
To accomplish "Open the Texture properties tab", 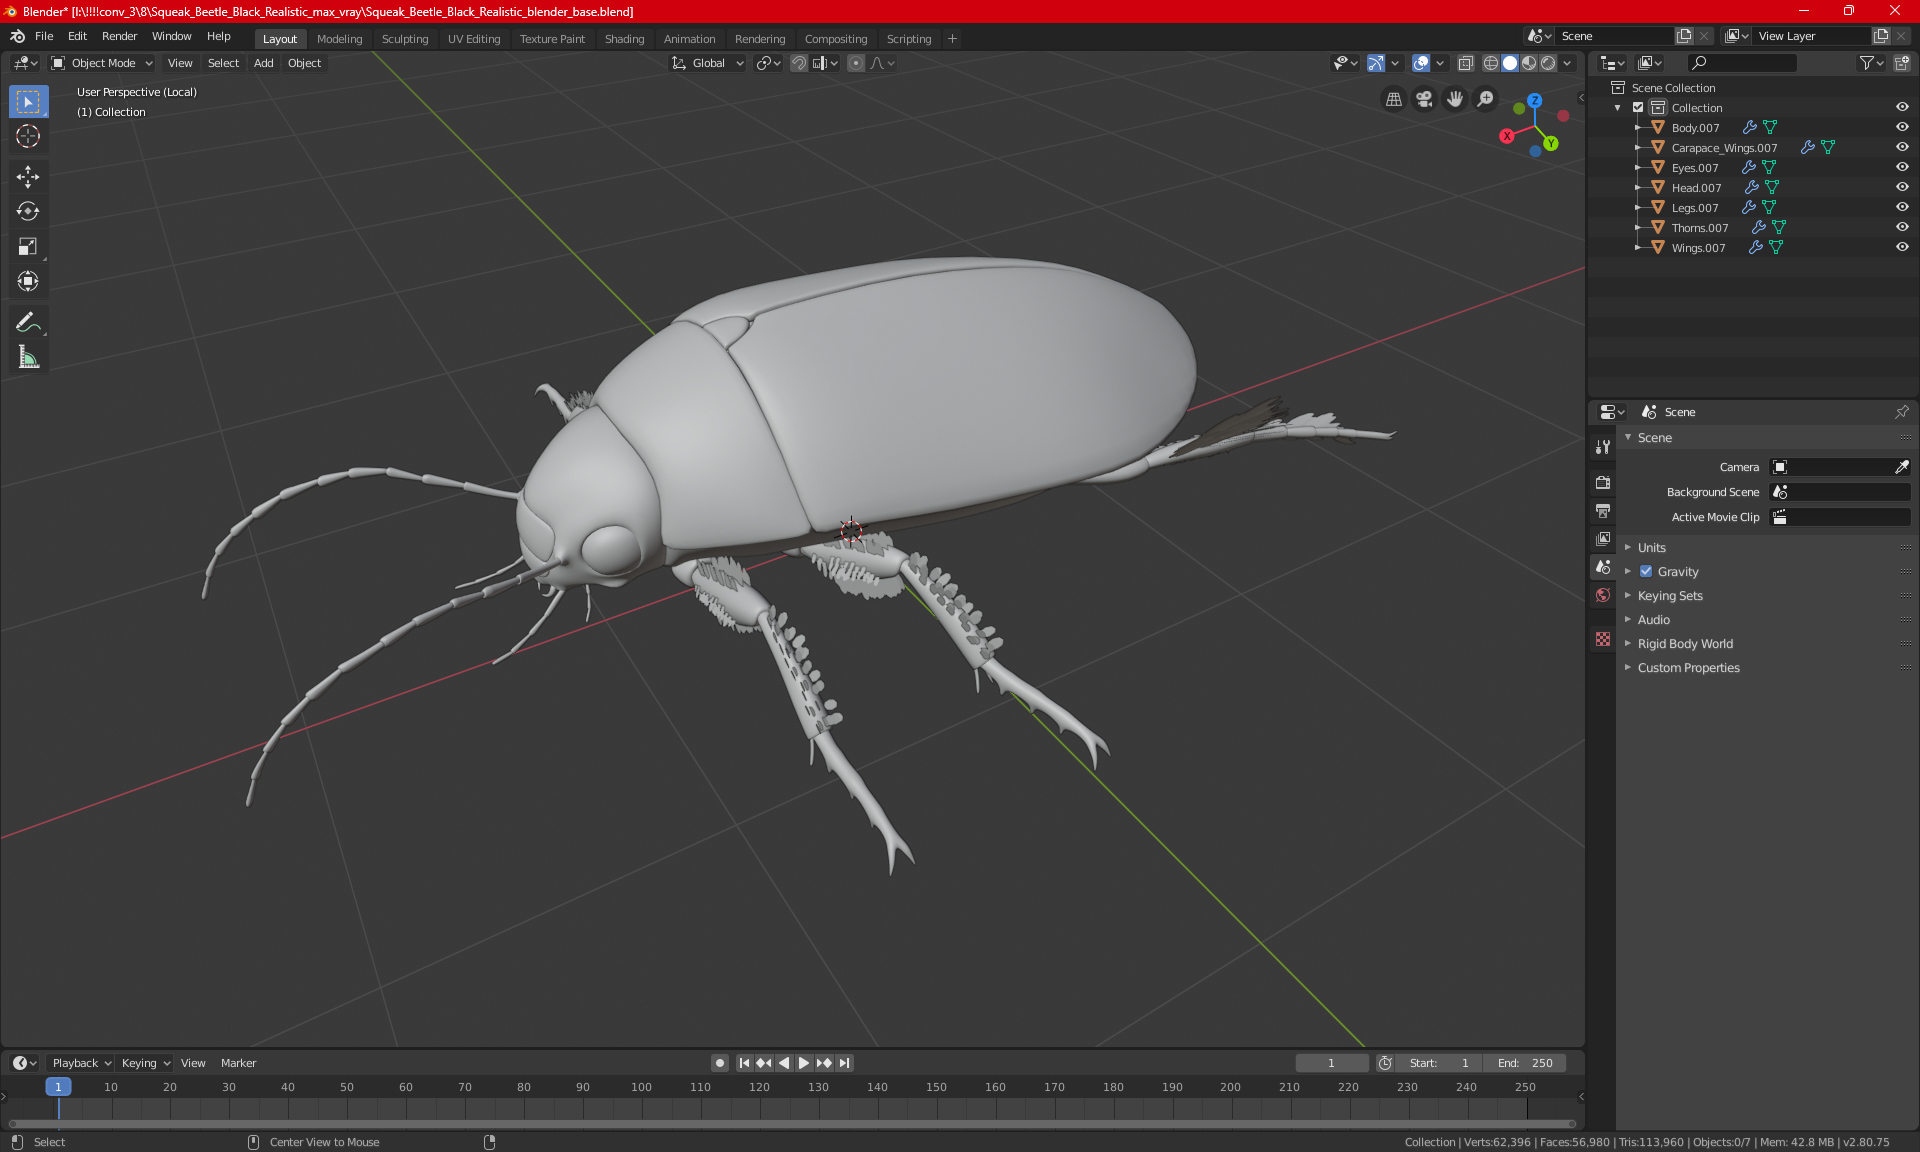I will coord(1603,639).
